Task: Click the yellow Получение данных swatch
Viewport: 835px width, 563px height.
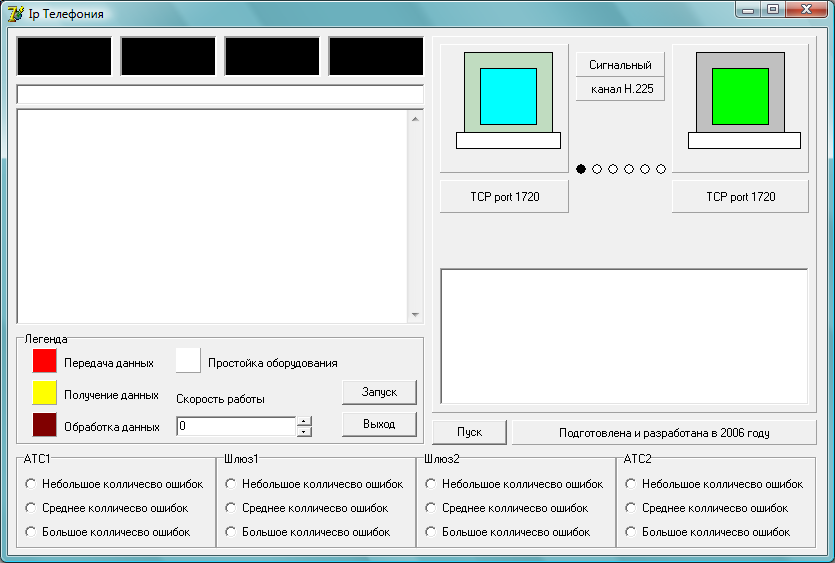Action: [x=45, y=393]
